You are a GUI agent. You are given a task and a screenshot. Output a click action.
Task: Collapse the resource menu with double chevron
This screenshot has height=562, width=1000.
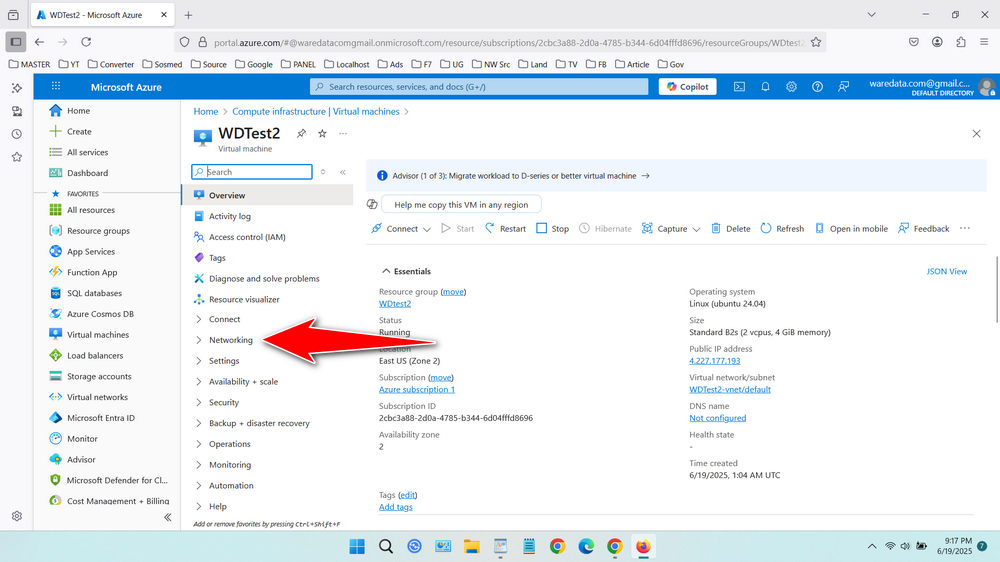342,172
